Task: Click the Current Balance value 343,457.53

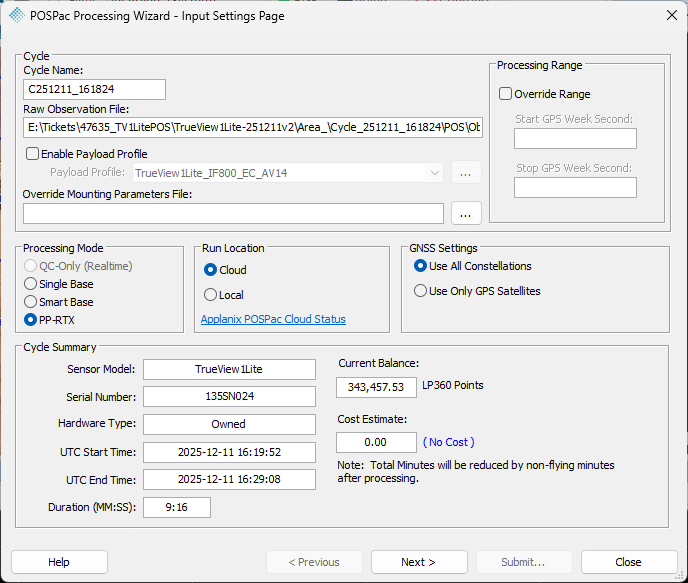Action: (x=376, y=387)
